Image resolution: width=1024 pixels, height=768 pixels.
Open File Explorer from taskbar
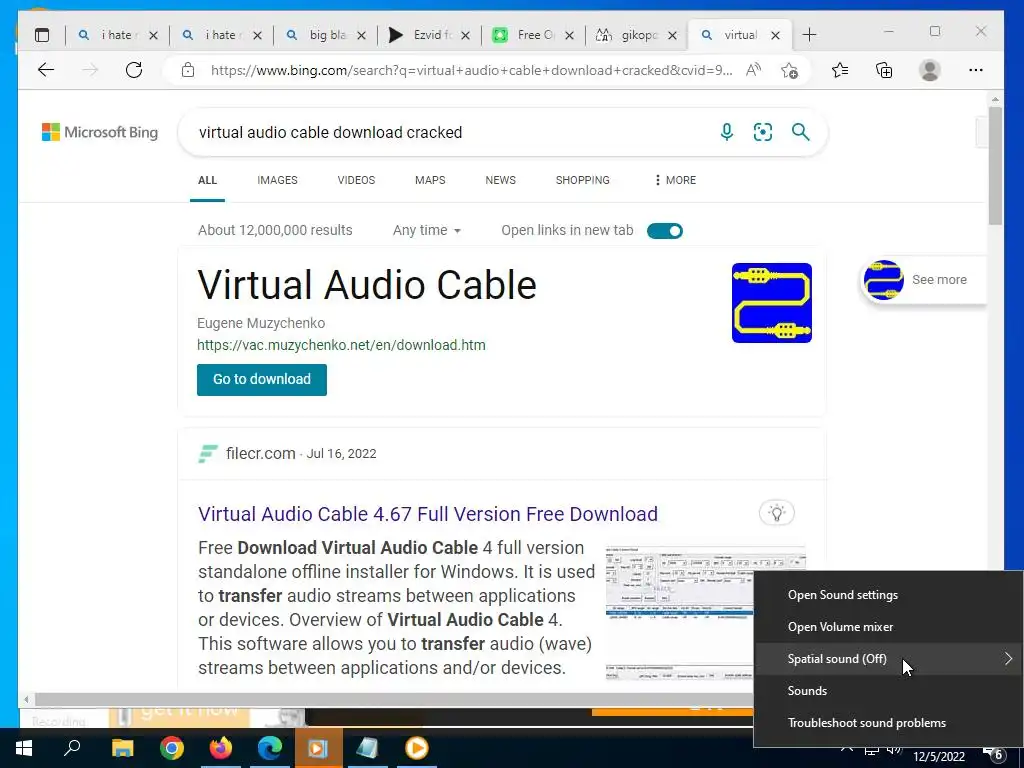tap(122, 748)
